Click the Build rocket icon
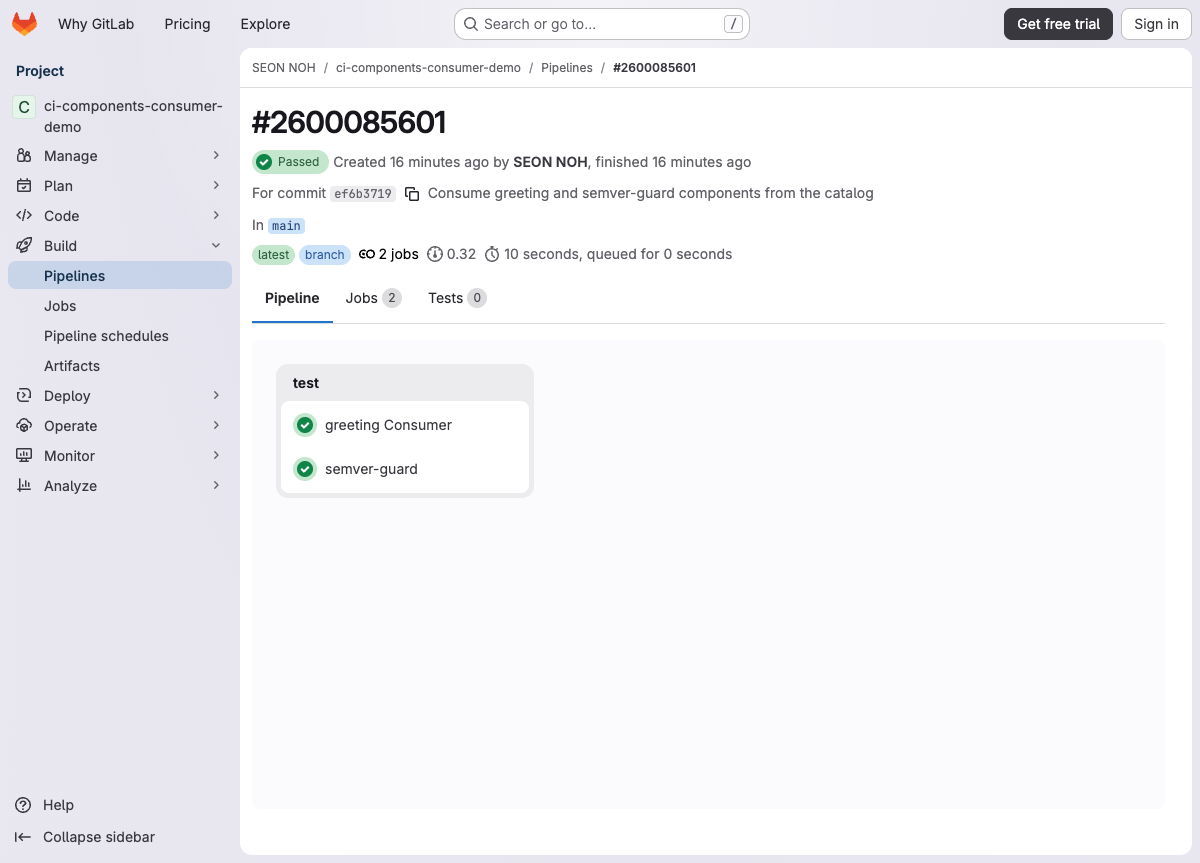The width and height of the screenshot is (1200, 863). (24, 246)
